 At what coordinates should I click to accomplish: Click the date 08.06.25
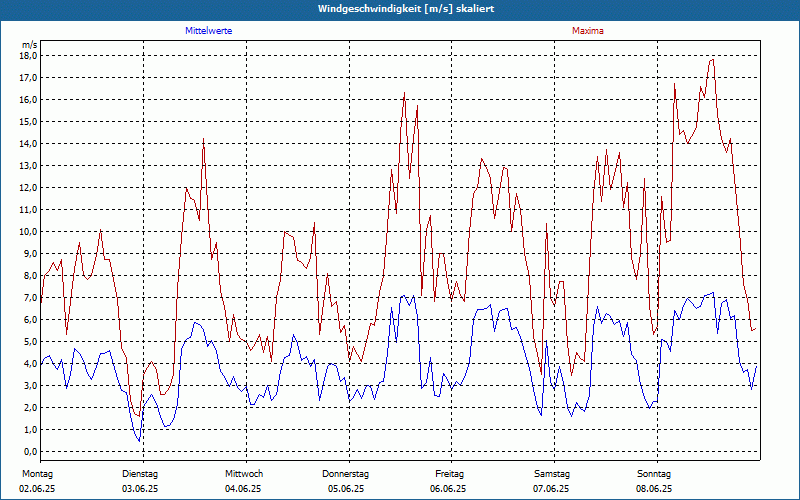pyautogui.click(x=654, y=489)
